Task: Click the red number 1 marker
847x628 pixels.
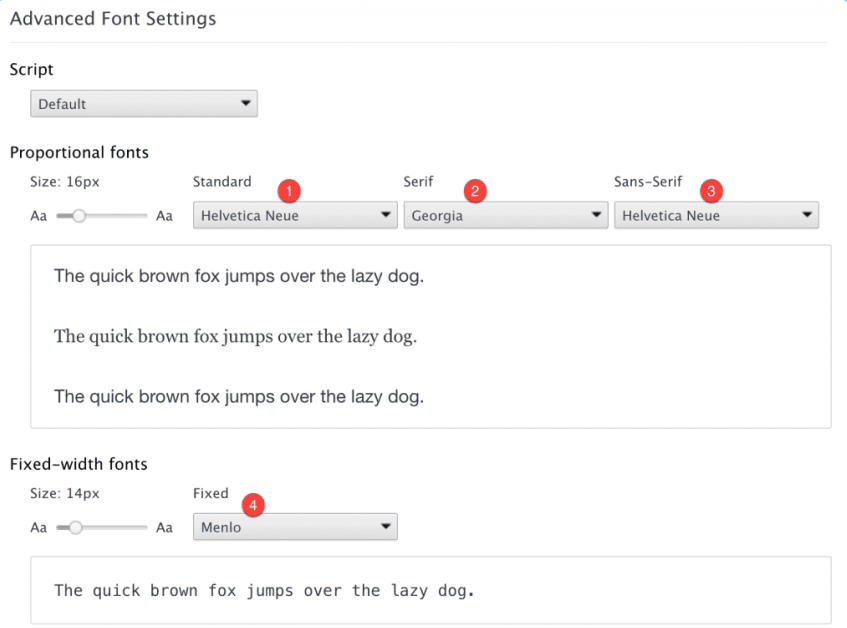Action: point(289,191)
